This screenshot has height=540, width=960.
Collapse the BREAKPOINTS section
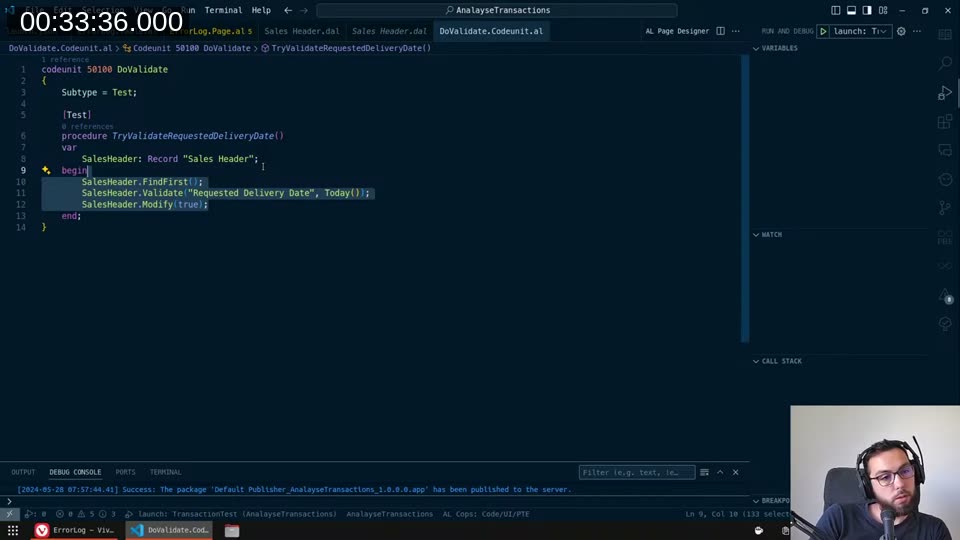[771, 501]
